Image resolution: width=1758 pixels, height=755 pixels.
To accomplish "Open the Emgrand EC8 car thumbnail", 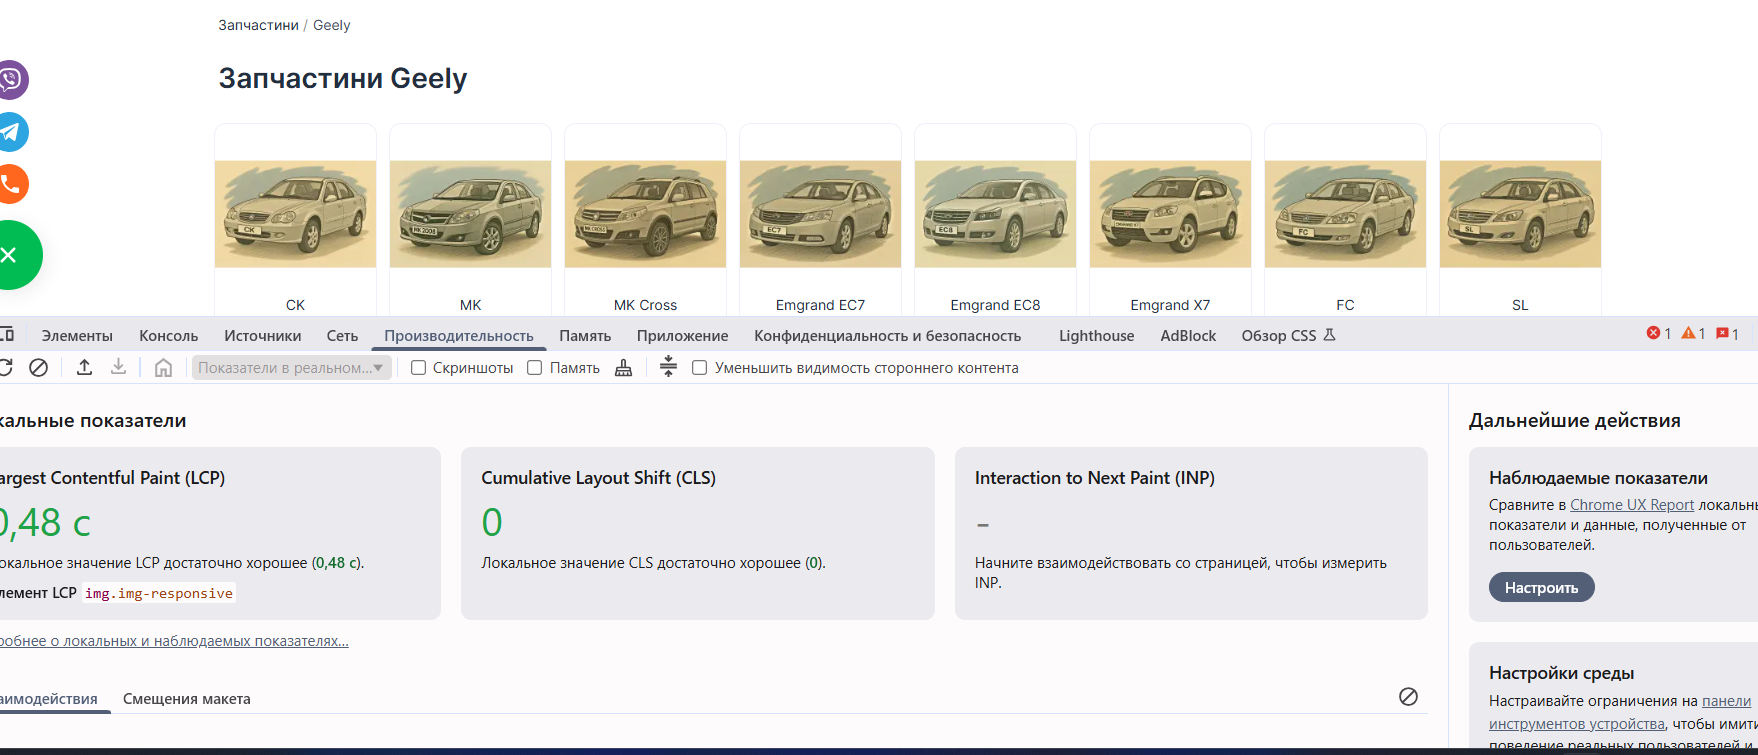I will click(996, 214).
